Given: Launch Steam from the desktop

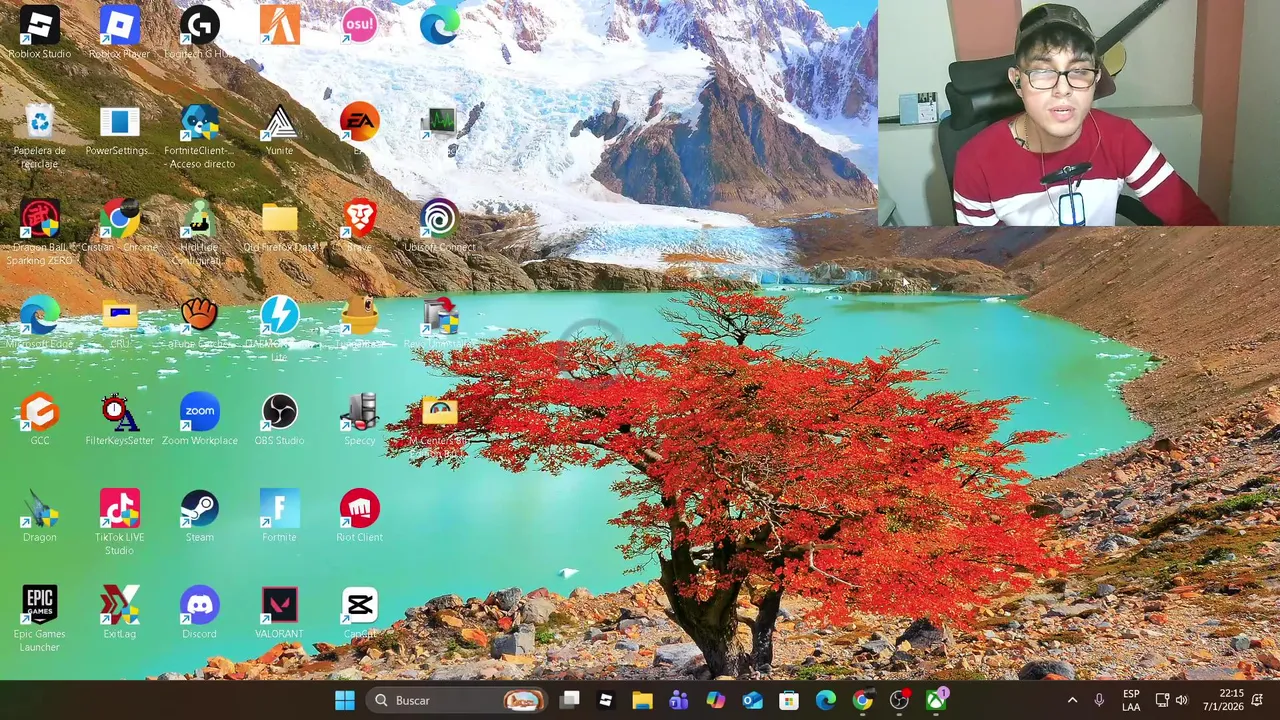Looking at the screenshot, I should click(x=199, y=510).
